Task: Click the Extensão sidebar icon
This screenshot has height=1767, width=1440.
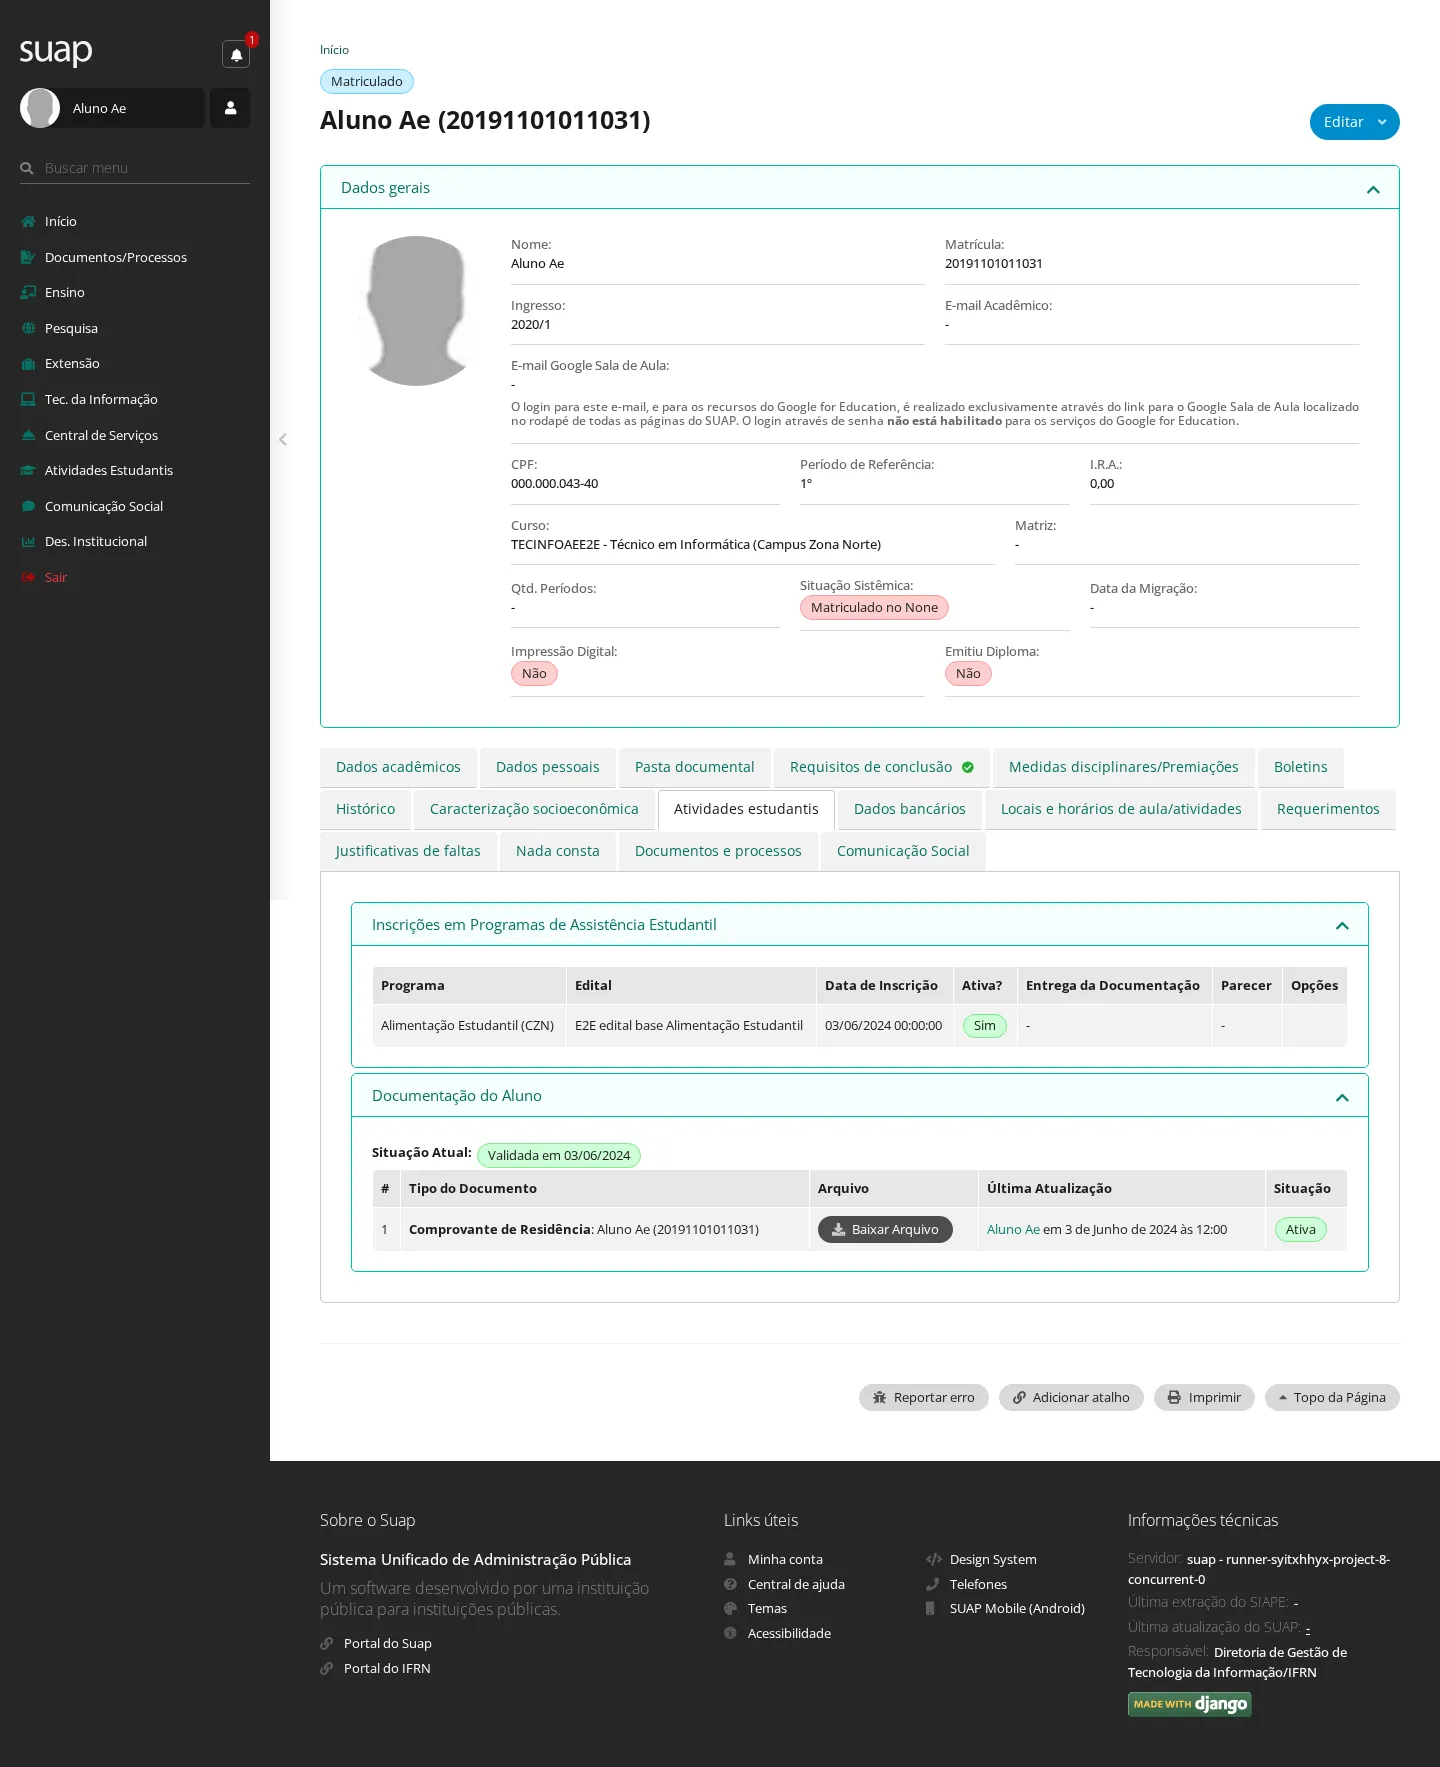Action: [x=28, y=364]
